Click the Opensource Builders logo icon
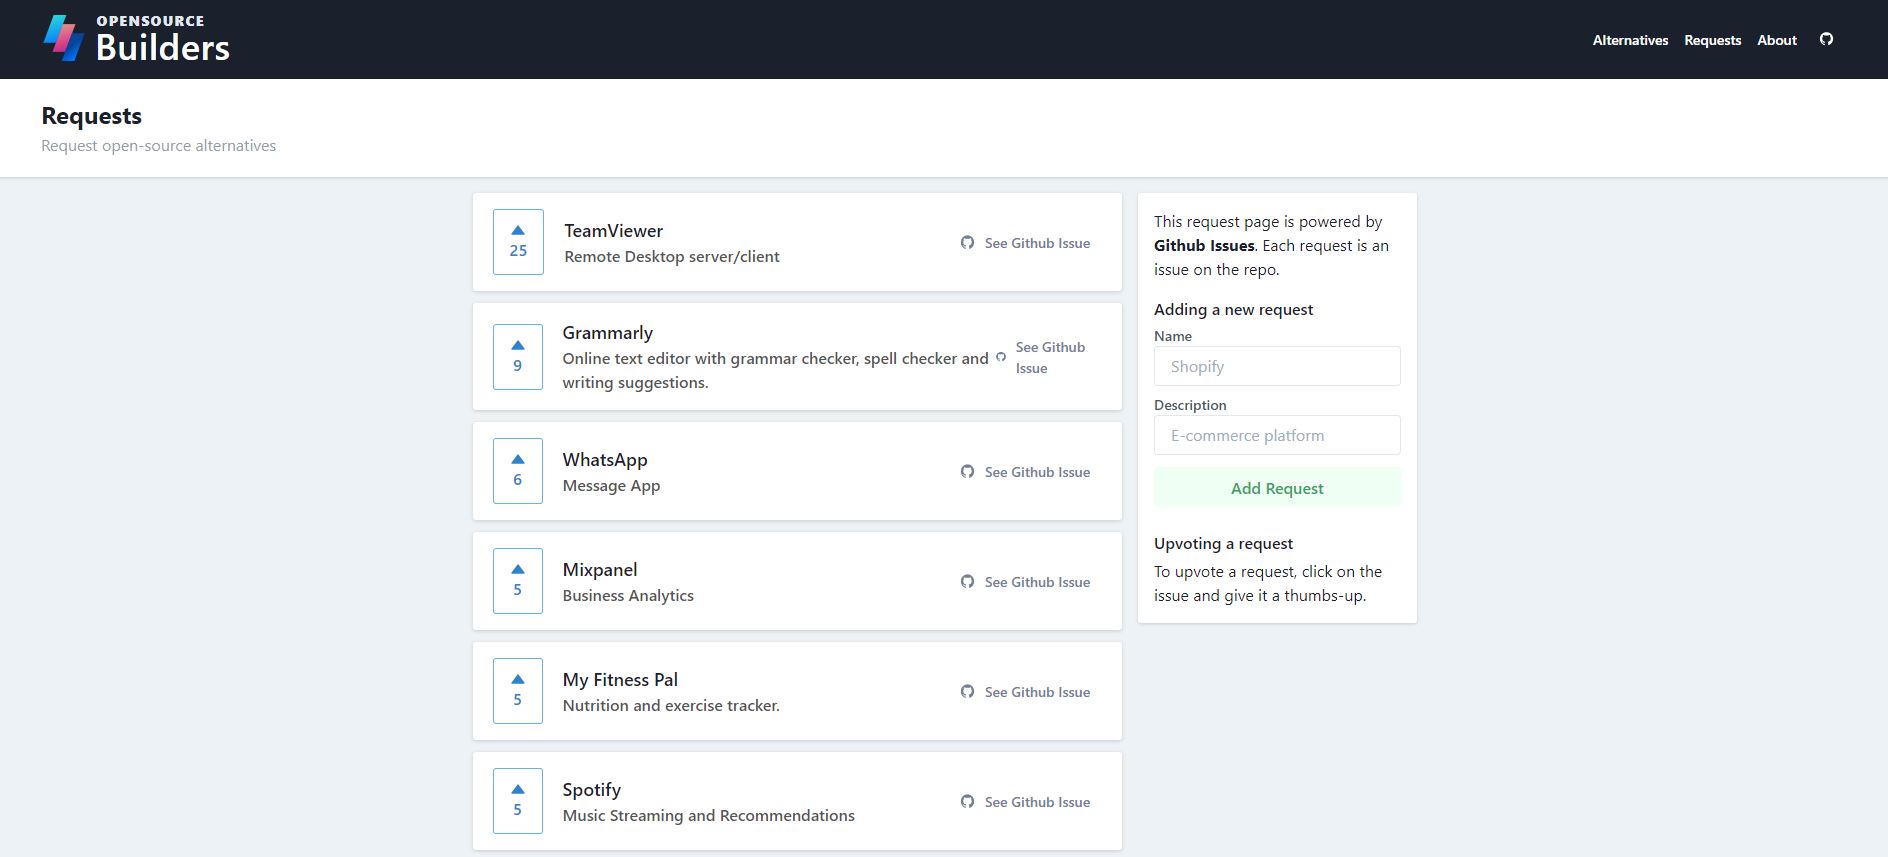The image size is (1888, 857). coord(63,38)
